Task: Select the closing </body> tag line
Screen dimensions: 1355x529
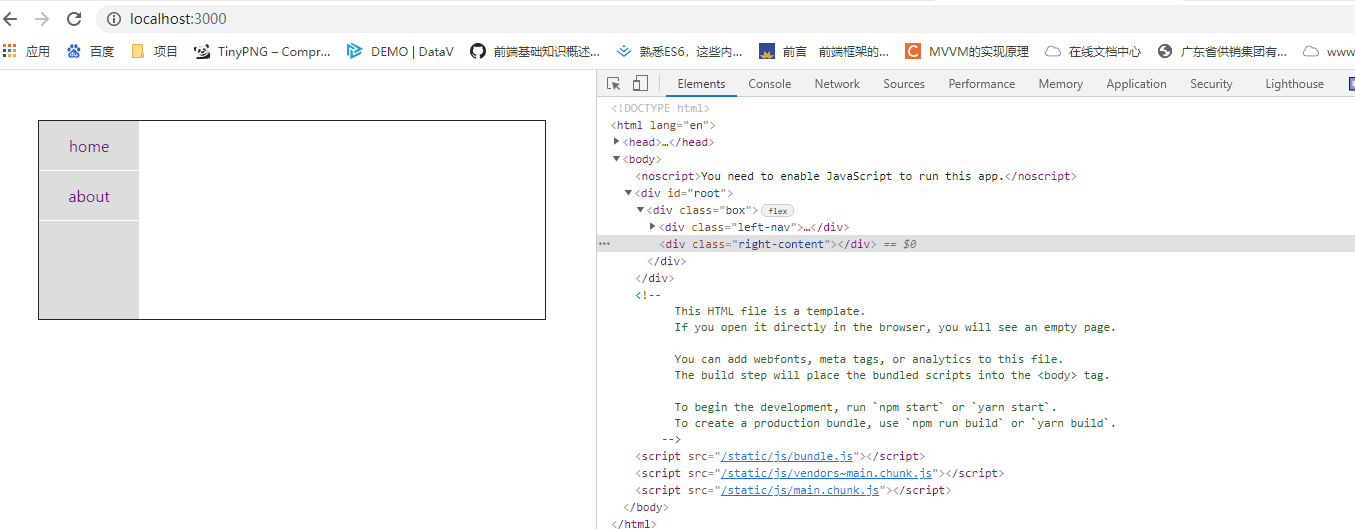Action: pyautogui.click(x=645, y=507)
